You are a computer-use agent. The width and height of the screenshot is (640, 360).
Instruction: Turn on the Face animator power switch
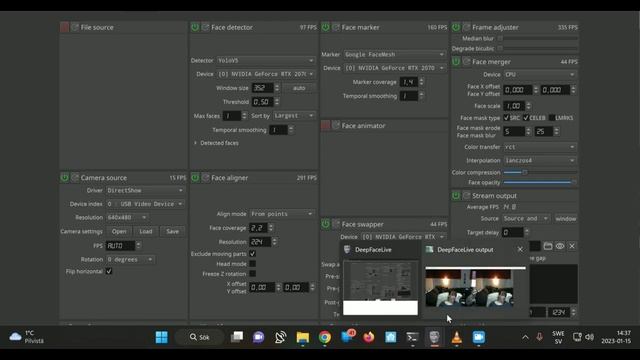click(x=326, y=125)
